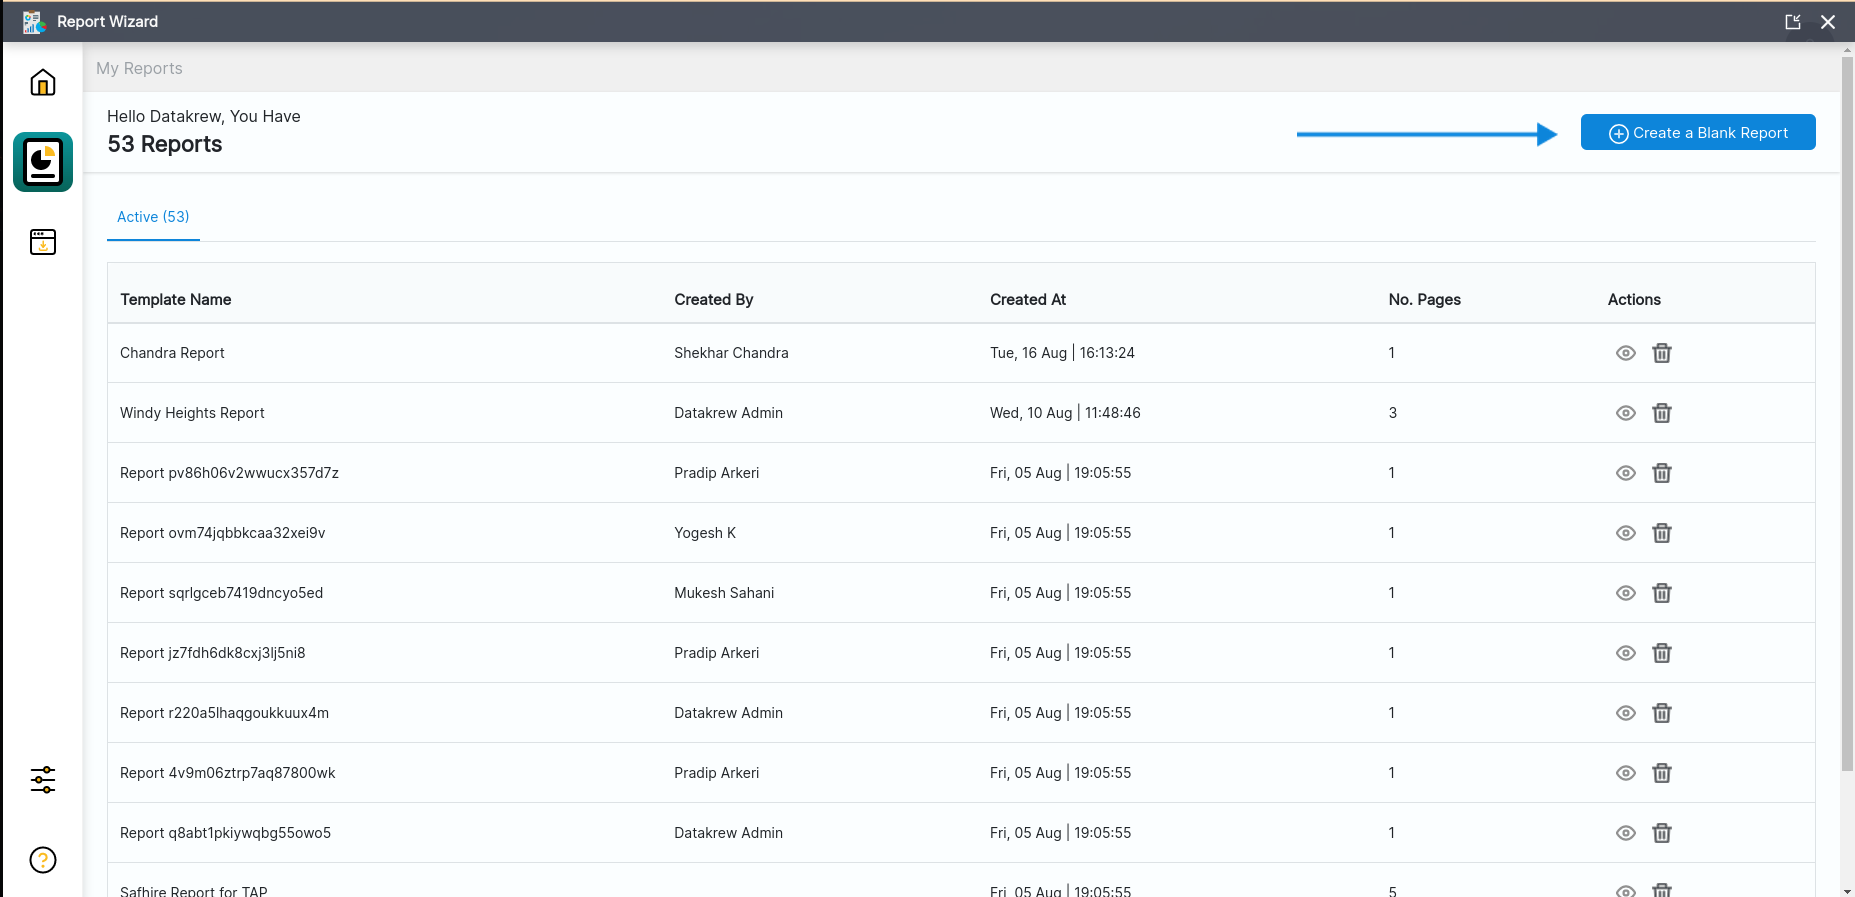This screenshot has height=897, width=1855.
Task: Click the help question mark icon
Action: coord(43,860)
